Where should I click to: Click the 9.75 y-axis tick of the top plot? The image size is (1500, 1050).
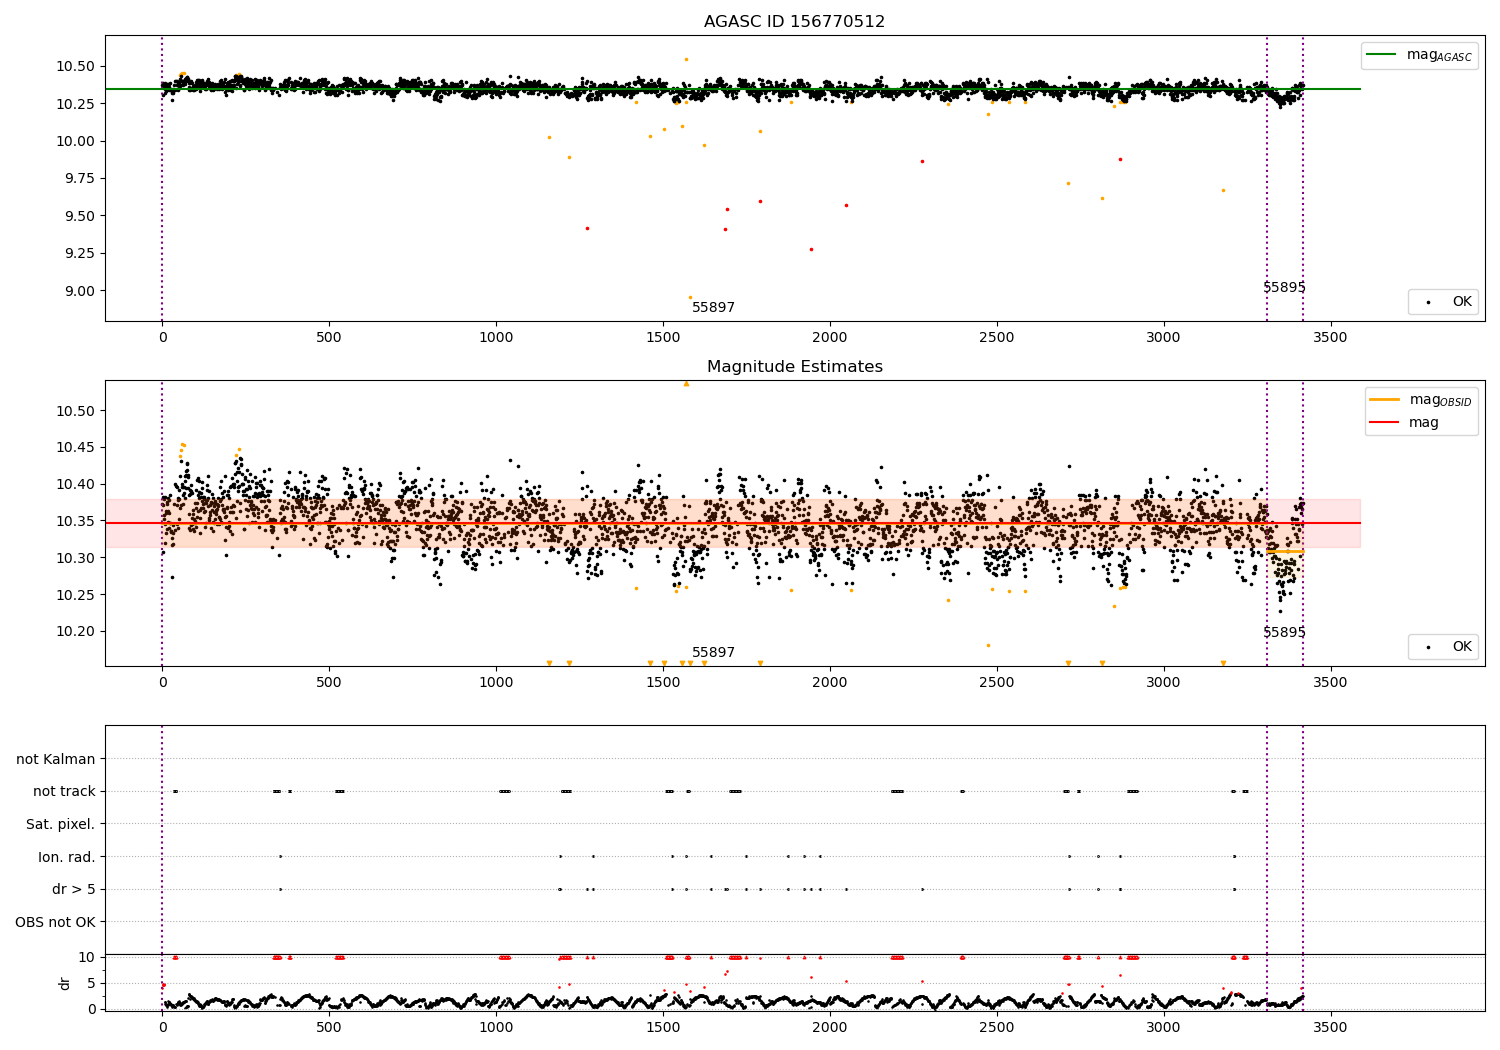[x=79, y=178]
